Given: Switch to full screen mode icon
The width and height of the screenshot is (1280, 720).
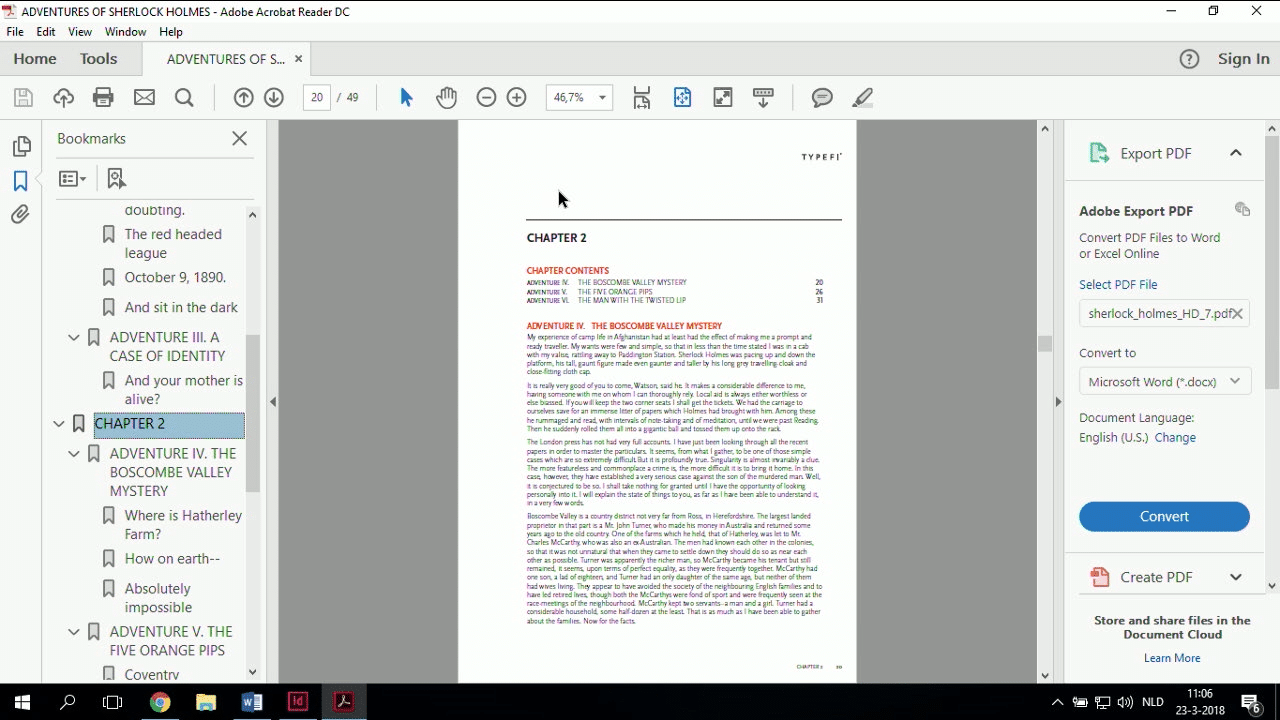Looking at the screenshot, I should click(x=722, y=97).
